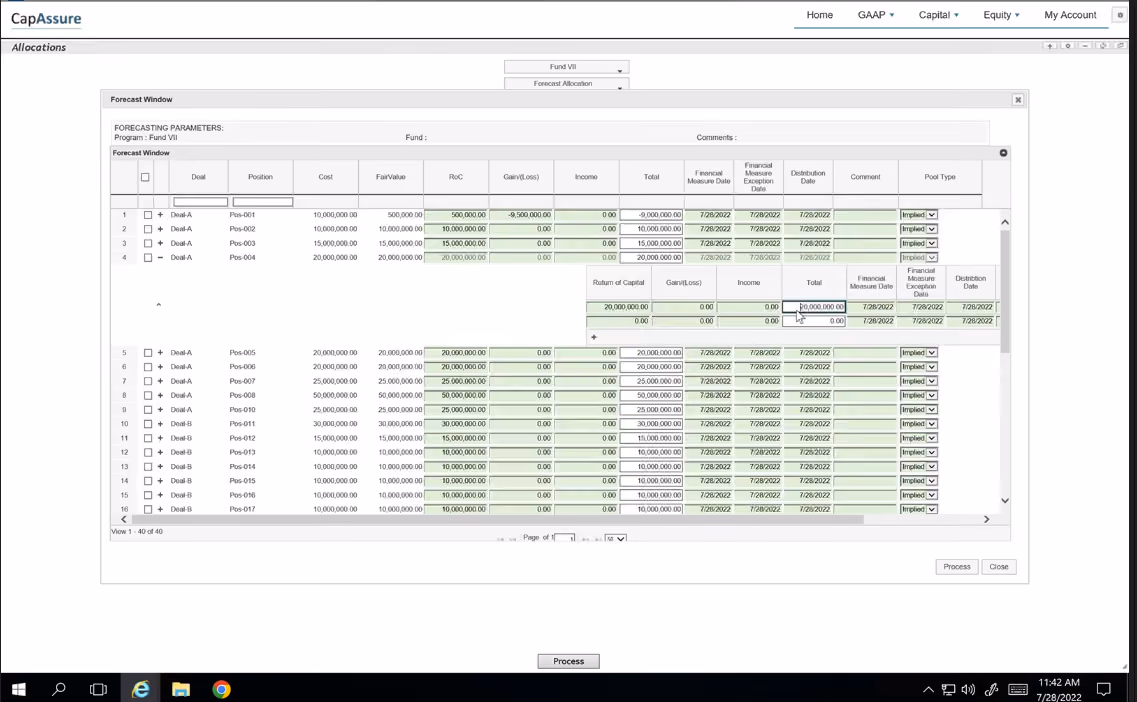This screenshot has height=702, width=1137.
Task: Expand row Pos-005 with its plus icon
Action: point(160,352)
